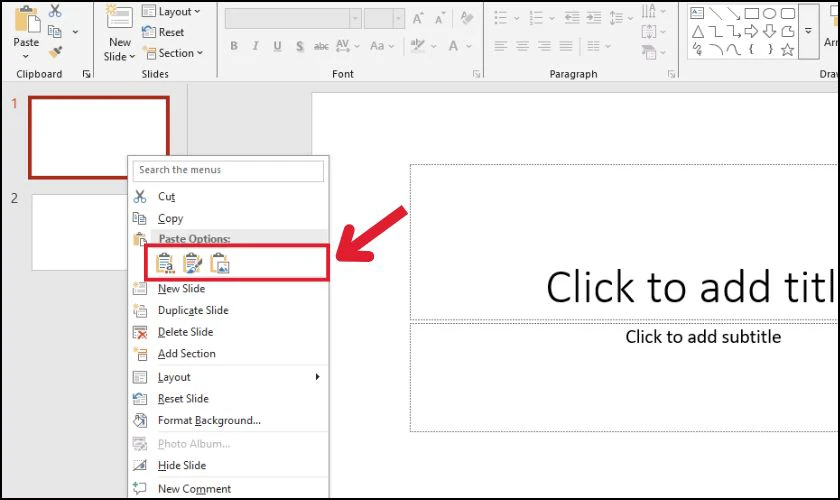Open the font name combo box

tap(355, 19)
